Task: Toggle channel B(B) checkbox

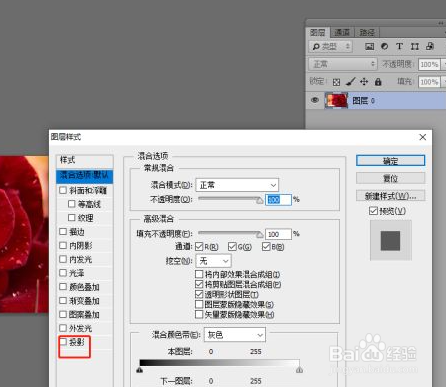Action: click(266, 247)
